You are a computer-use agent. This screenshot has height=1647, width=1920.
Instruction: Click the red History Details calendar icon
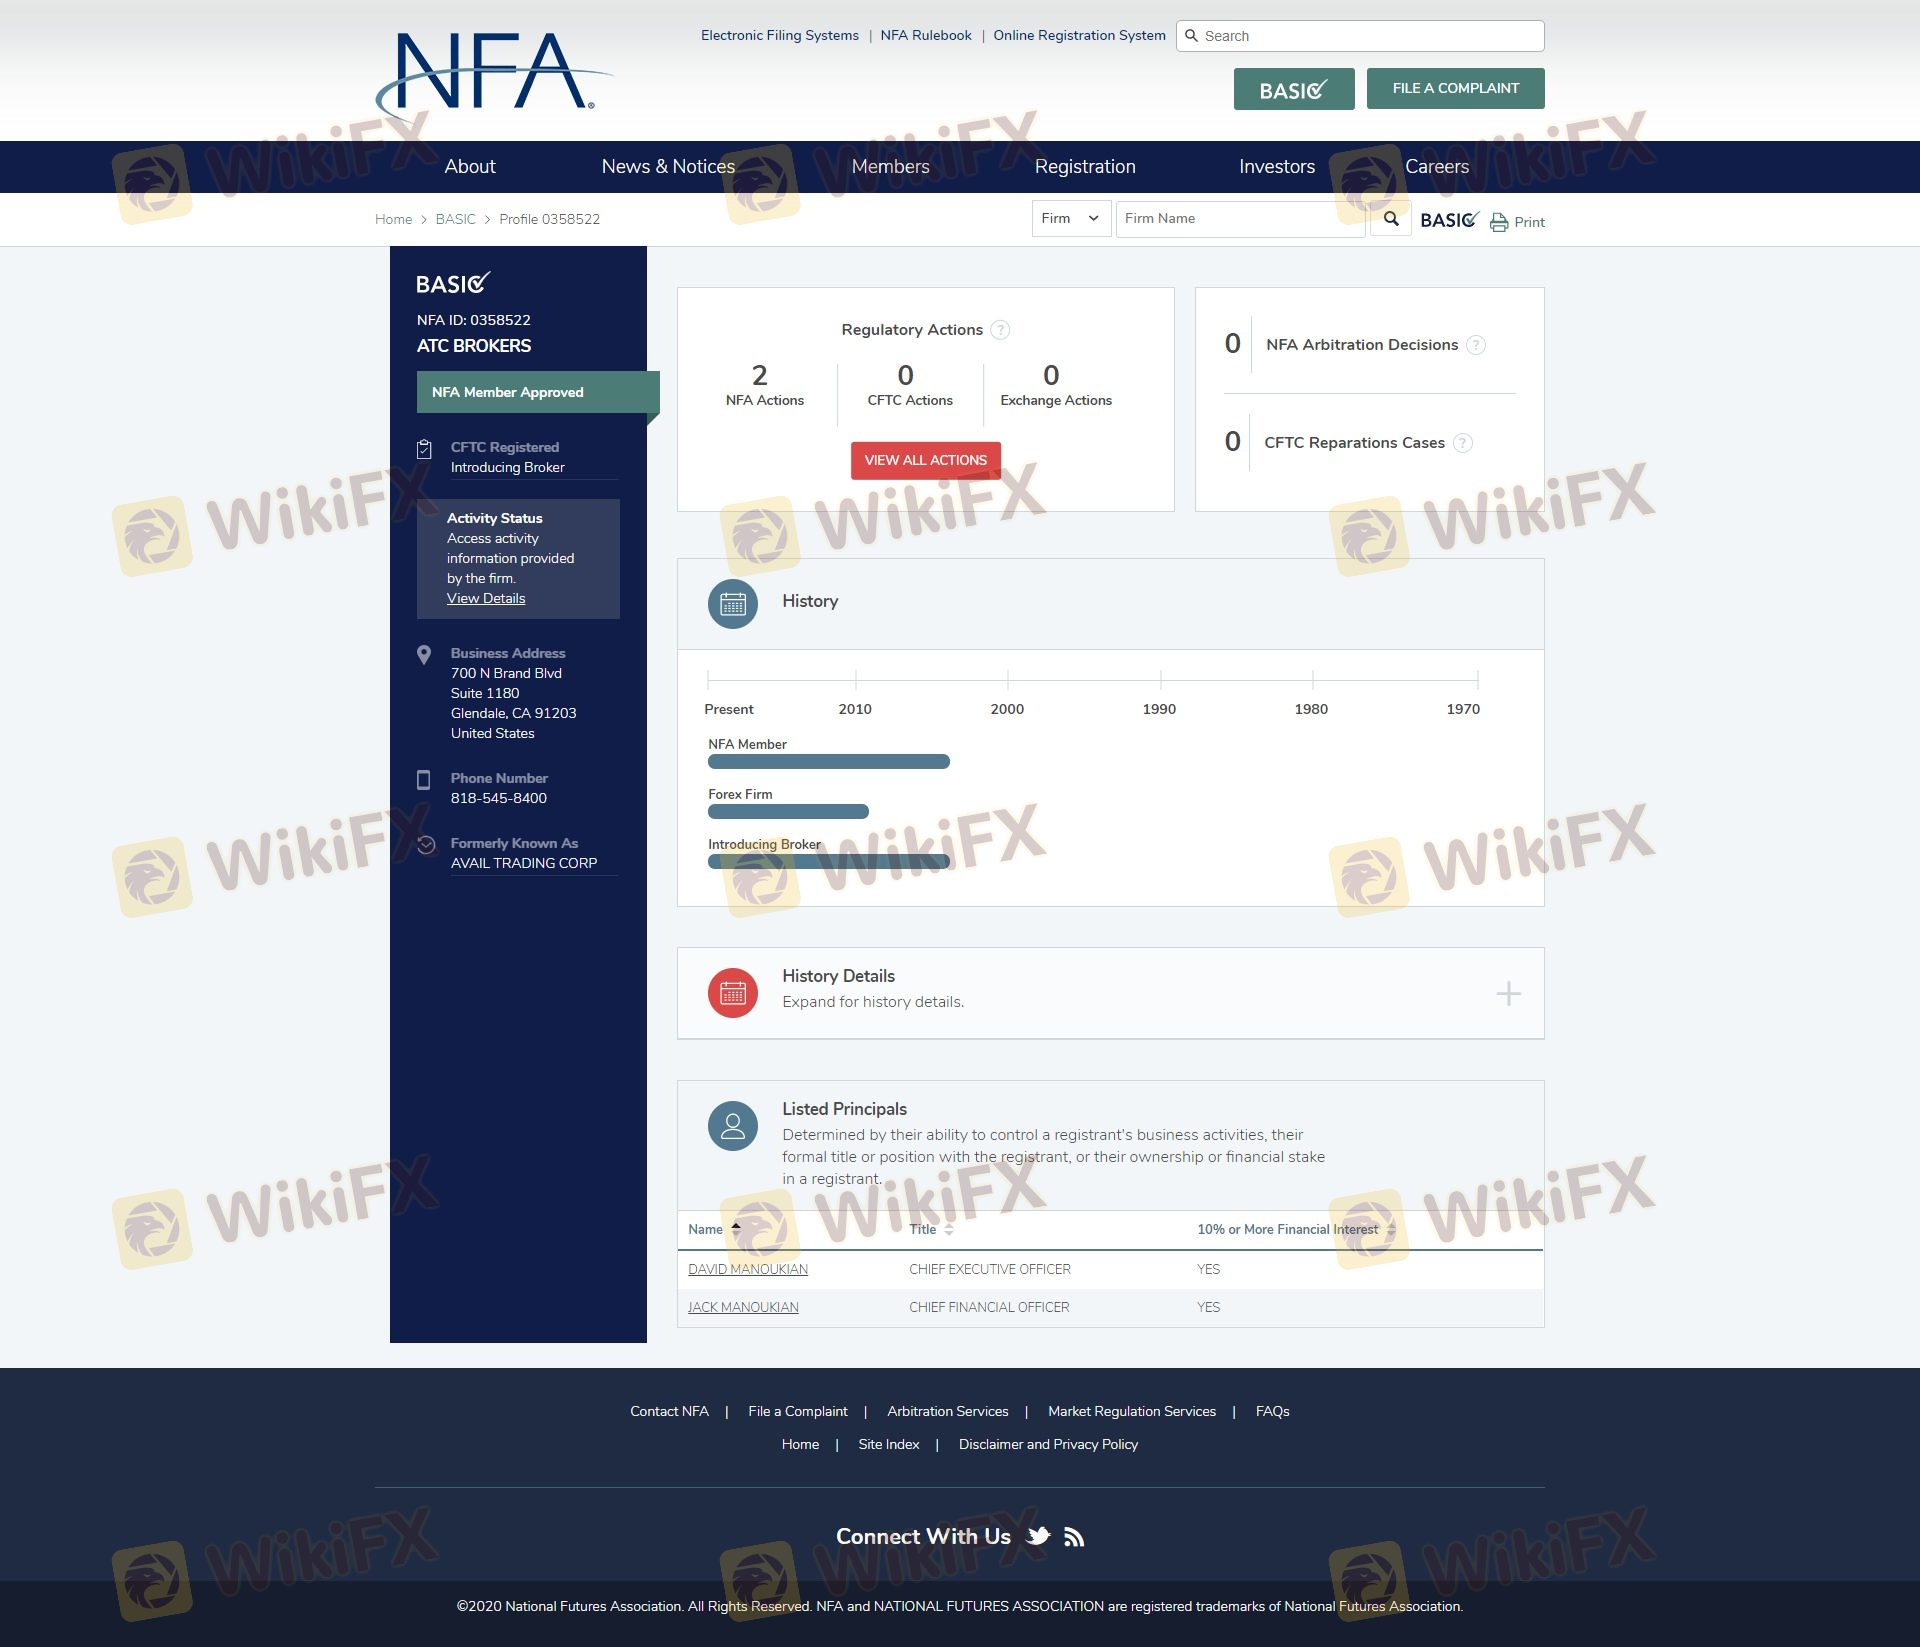(x=732, y=993)
